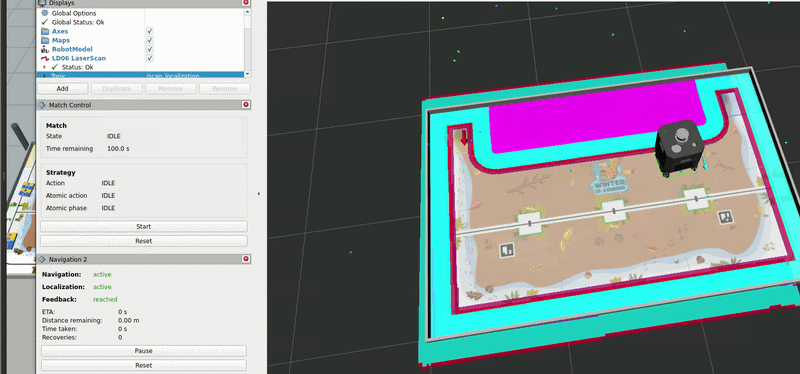This screenshot has width=800, height=374.
Task: Pause navigation with the Pause button
Action: pos(144,351)
